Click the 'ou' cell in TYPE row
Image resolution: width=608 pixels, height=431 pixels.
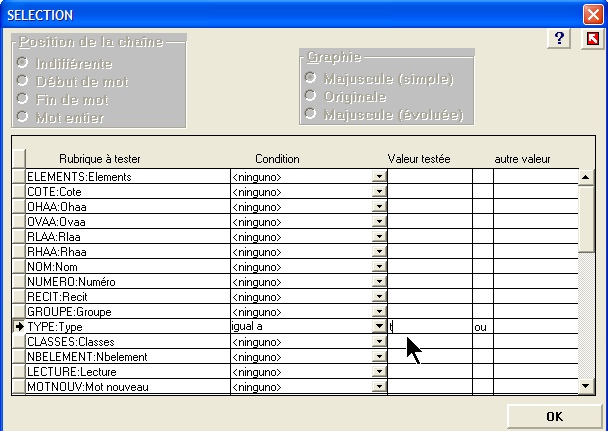tap(482, 327)
